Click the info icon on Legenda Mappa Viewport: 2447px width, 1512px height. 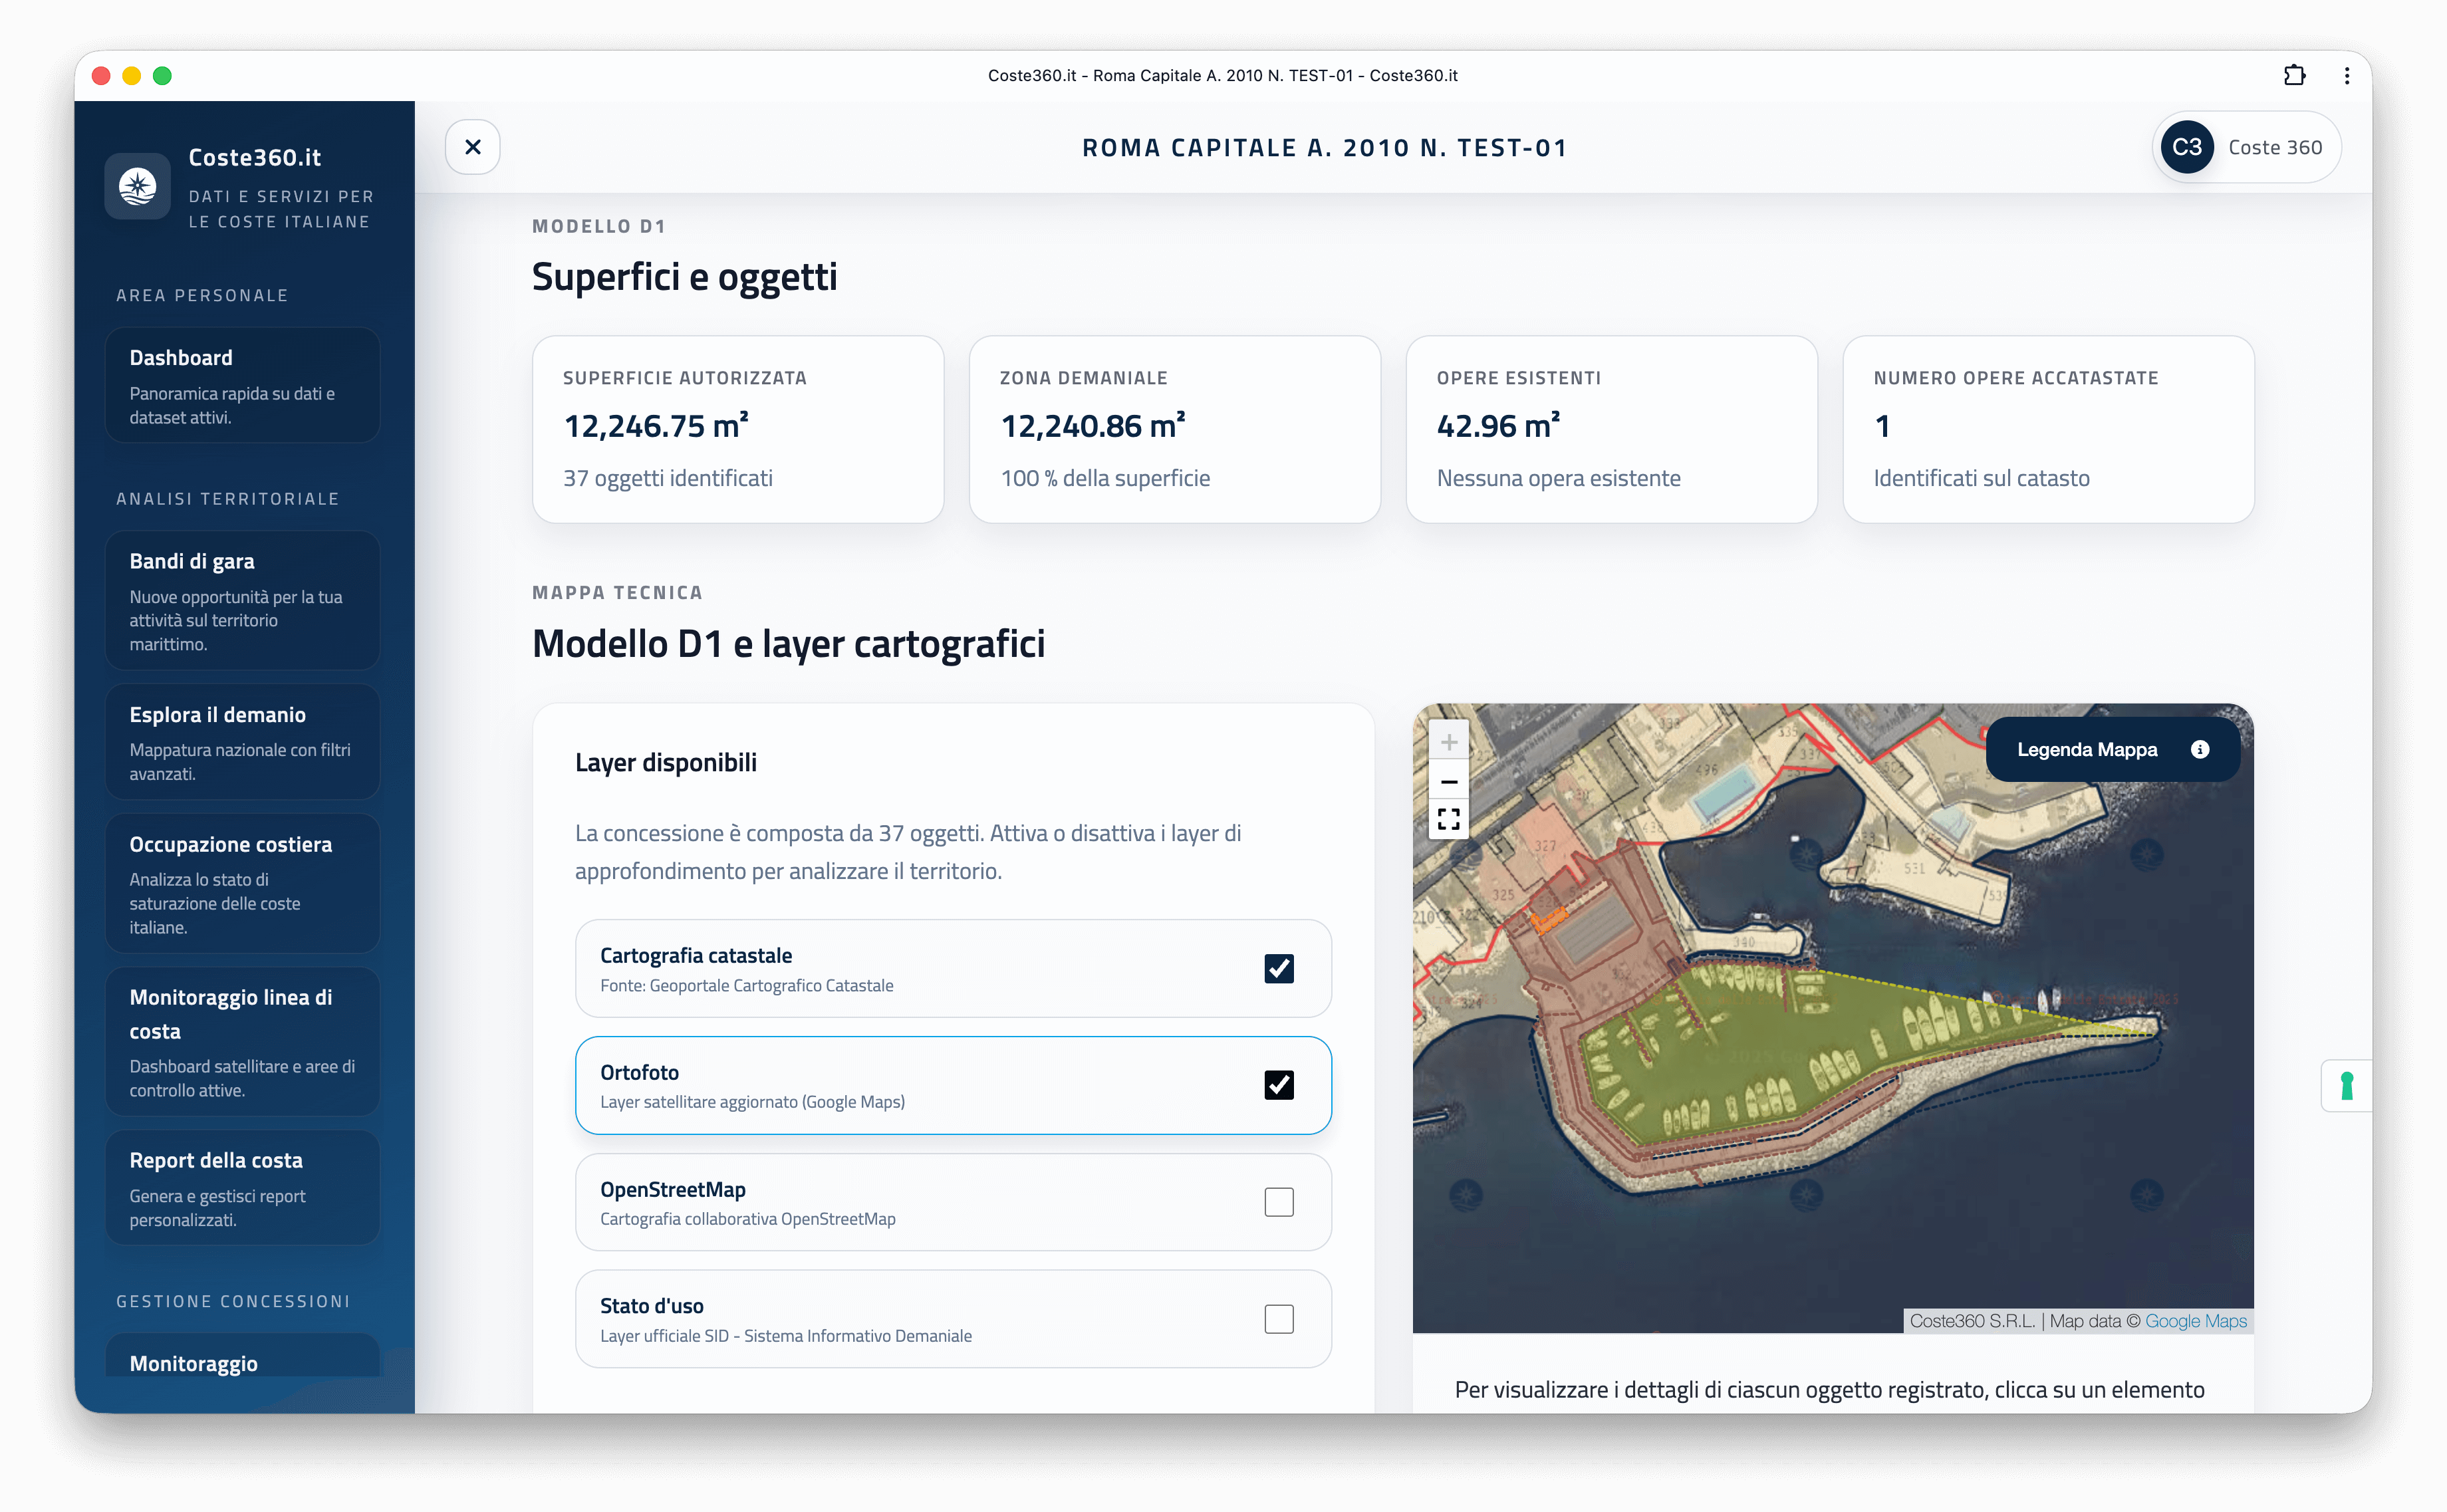[2199, 749]
